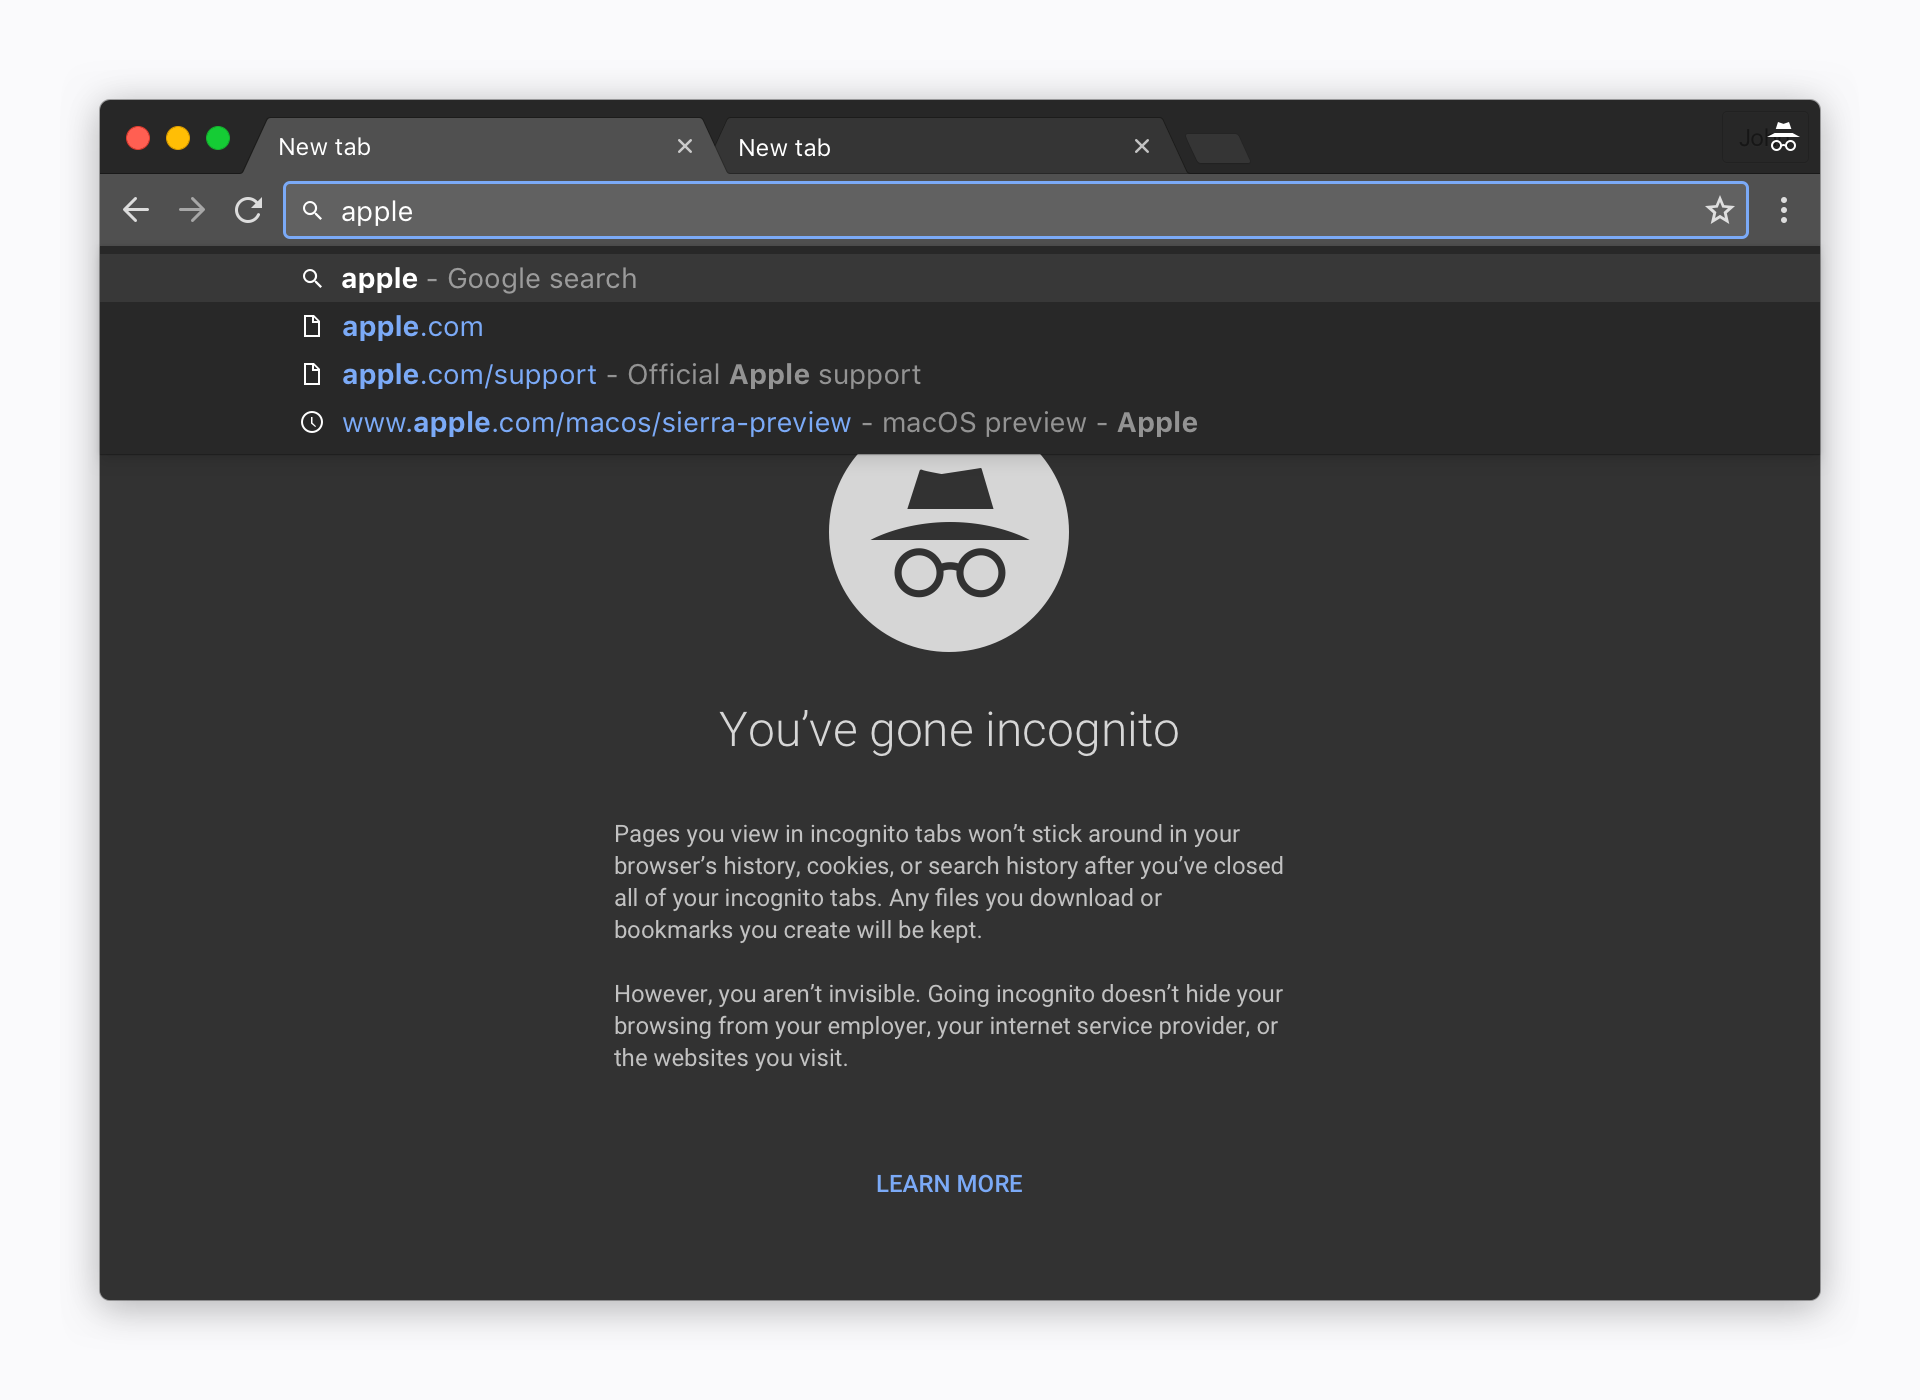Click the magnifier icon inside address bar
1920x1400 pixels.
(x=312, y=210)
